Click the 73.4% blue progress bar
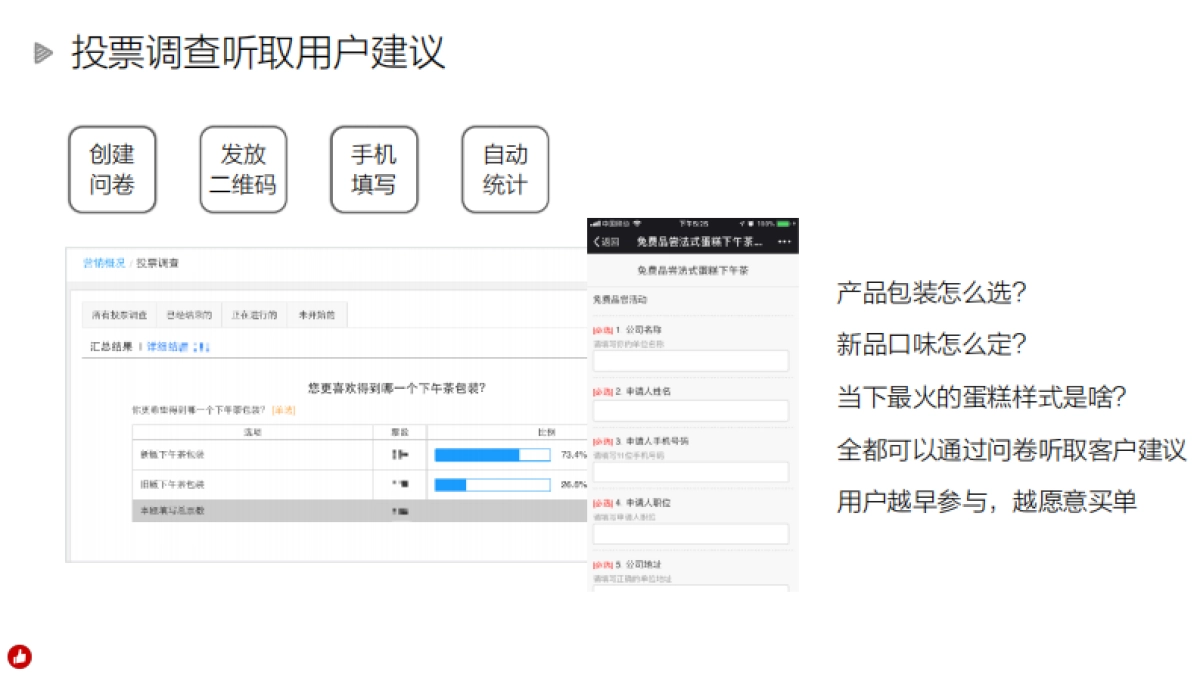Image resolution: width=1200 pixels, height=675 pixels. (x=479, y=453)
